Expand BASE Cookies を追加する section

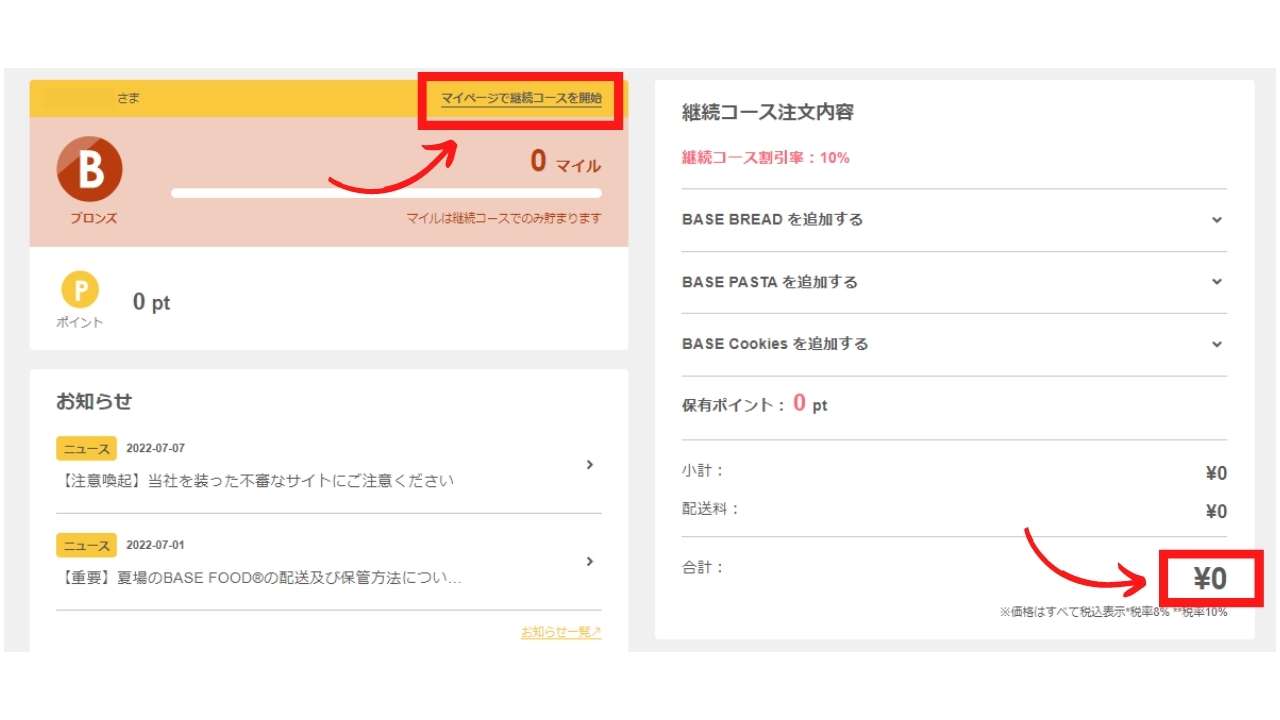click(x=954, y=344)
